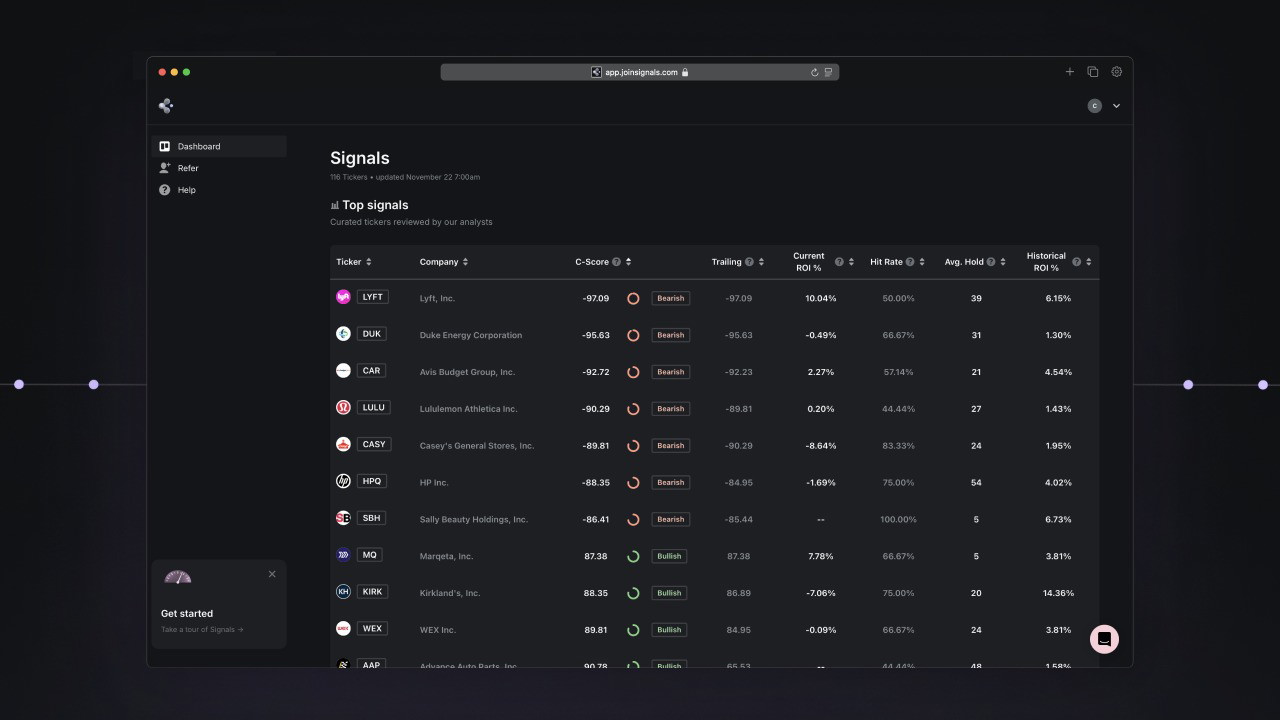This screenshot has width=1280, height=720.
Task: Click Casey's General Stores, Inc. name
Action: [x=477, y=446]
